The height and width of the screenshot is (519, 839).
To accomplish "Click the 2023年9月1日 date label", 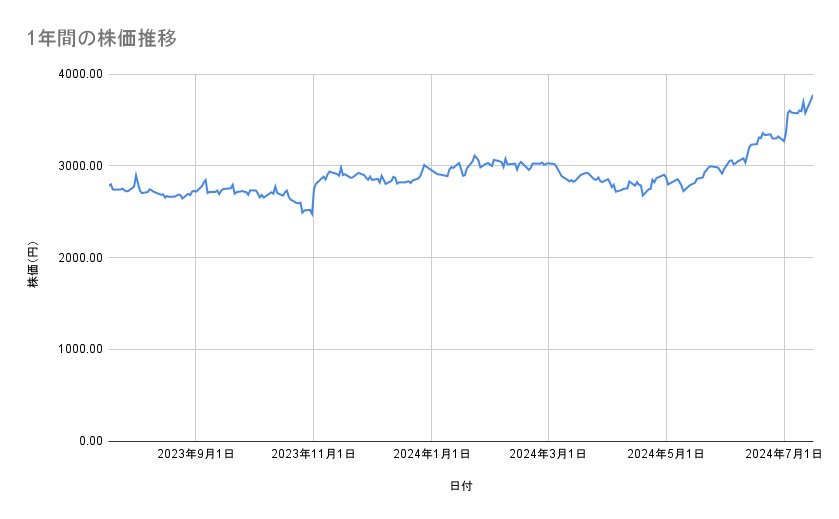I will click(x=195, y=455).
